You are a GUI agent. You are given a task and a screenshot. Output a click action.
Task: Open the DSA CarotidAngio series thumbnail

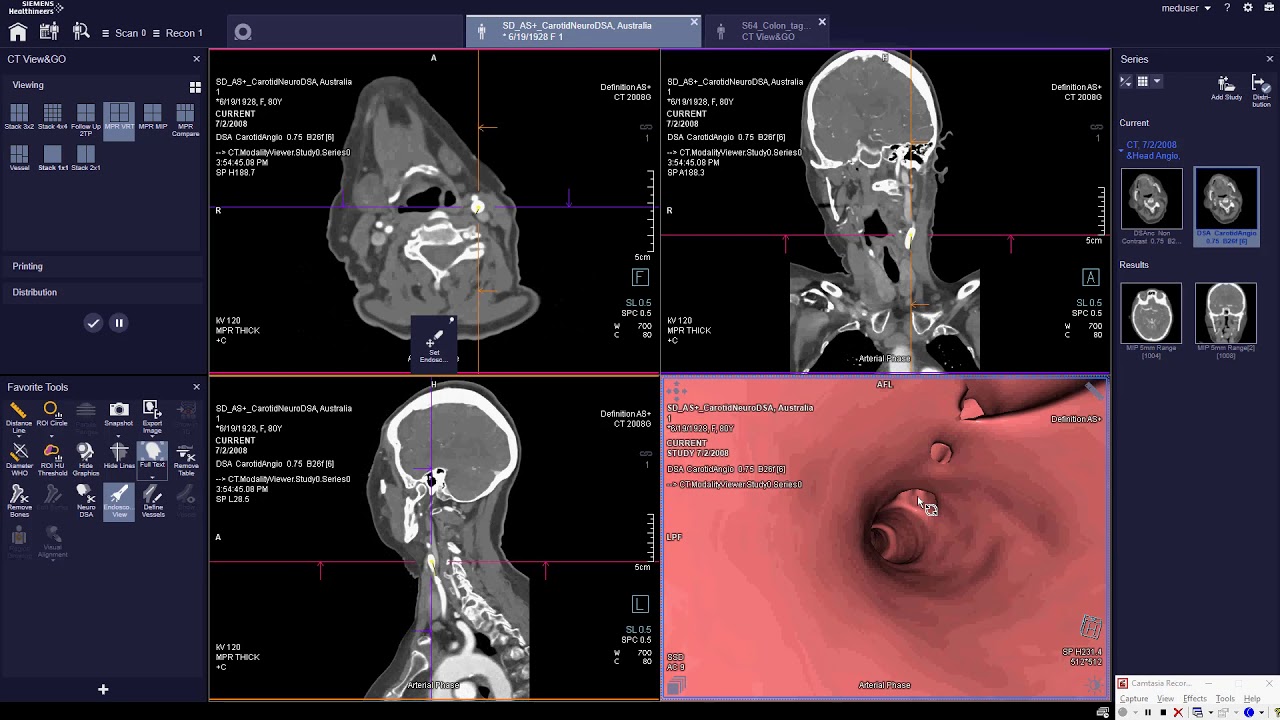pyautogui.click(x=1227, y=206)
